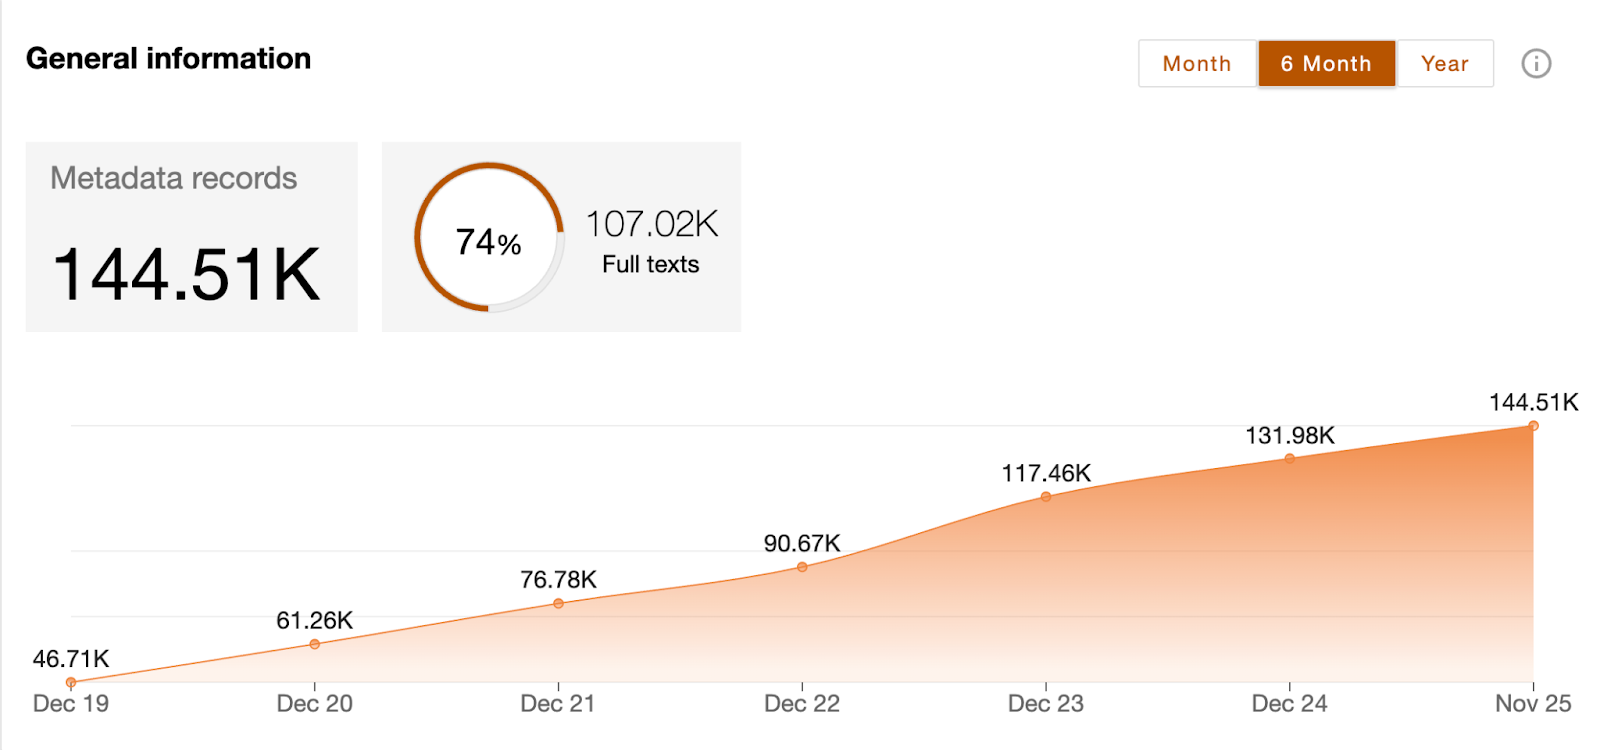This screenshot has width=1600, height=750.
Task: Click the 117.46K data point
Action: tap(1046, 497)
